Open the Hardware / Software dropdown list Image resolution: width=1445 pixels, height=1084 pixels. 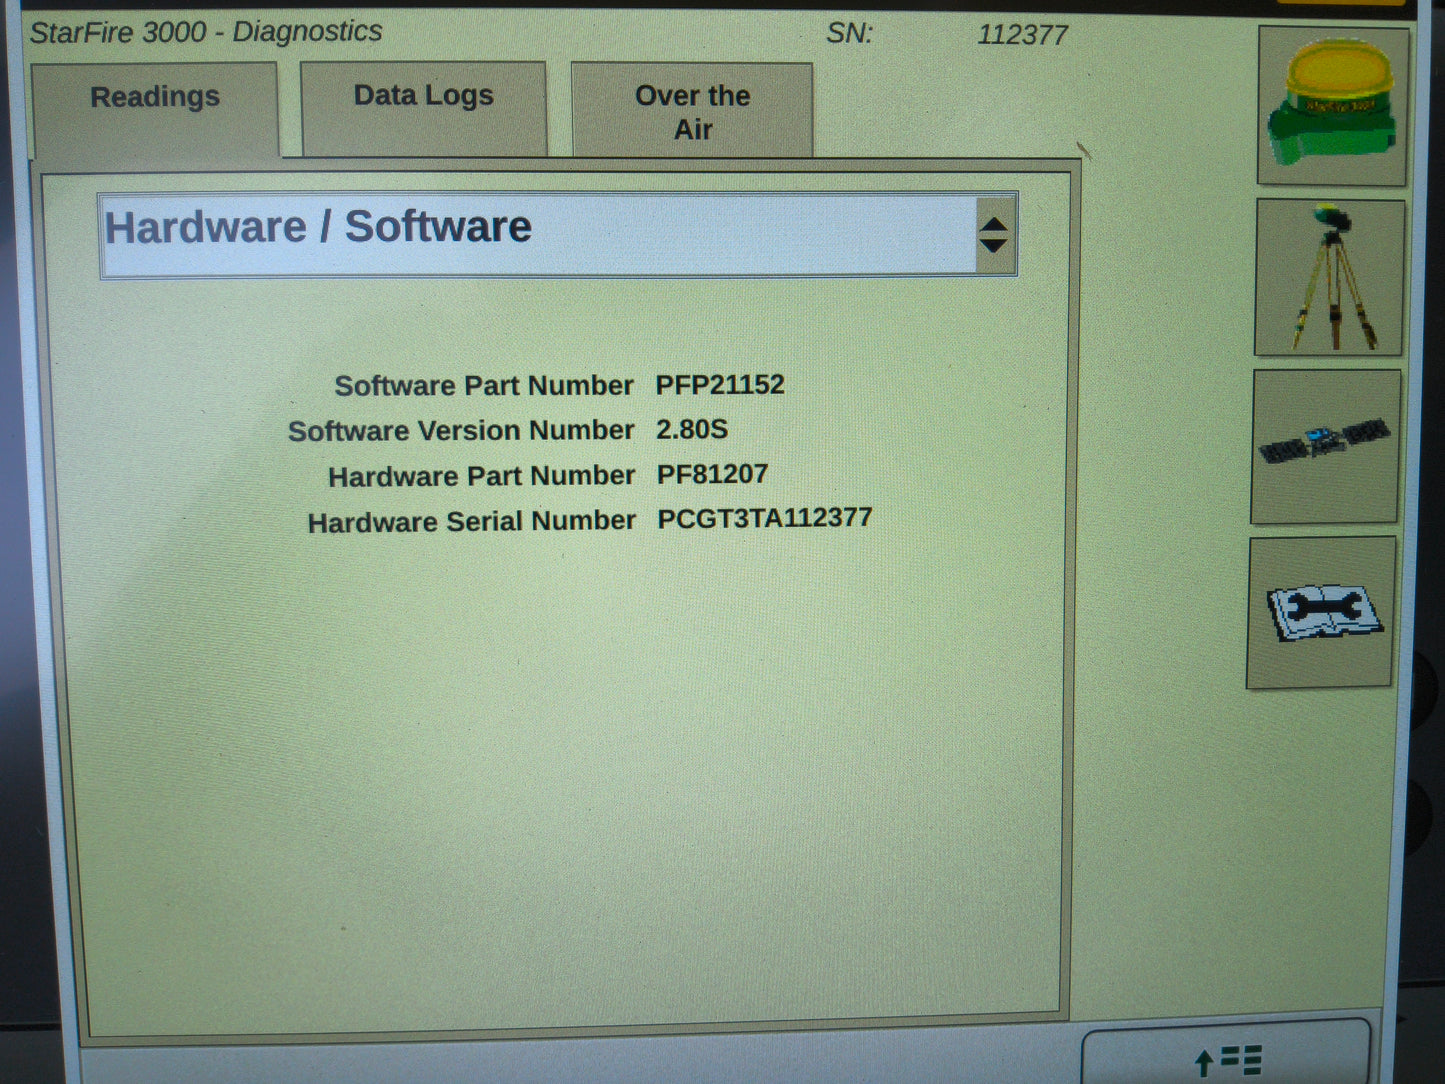[558, 235]
